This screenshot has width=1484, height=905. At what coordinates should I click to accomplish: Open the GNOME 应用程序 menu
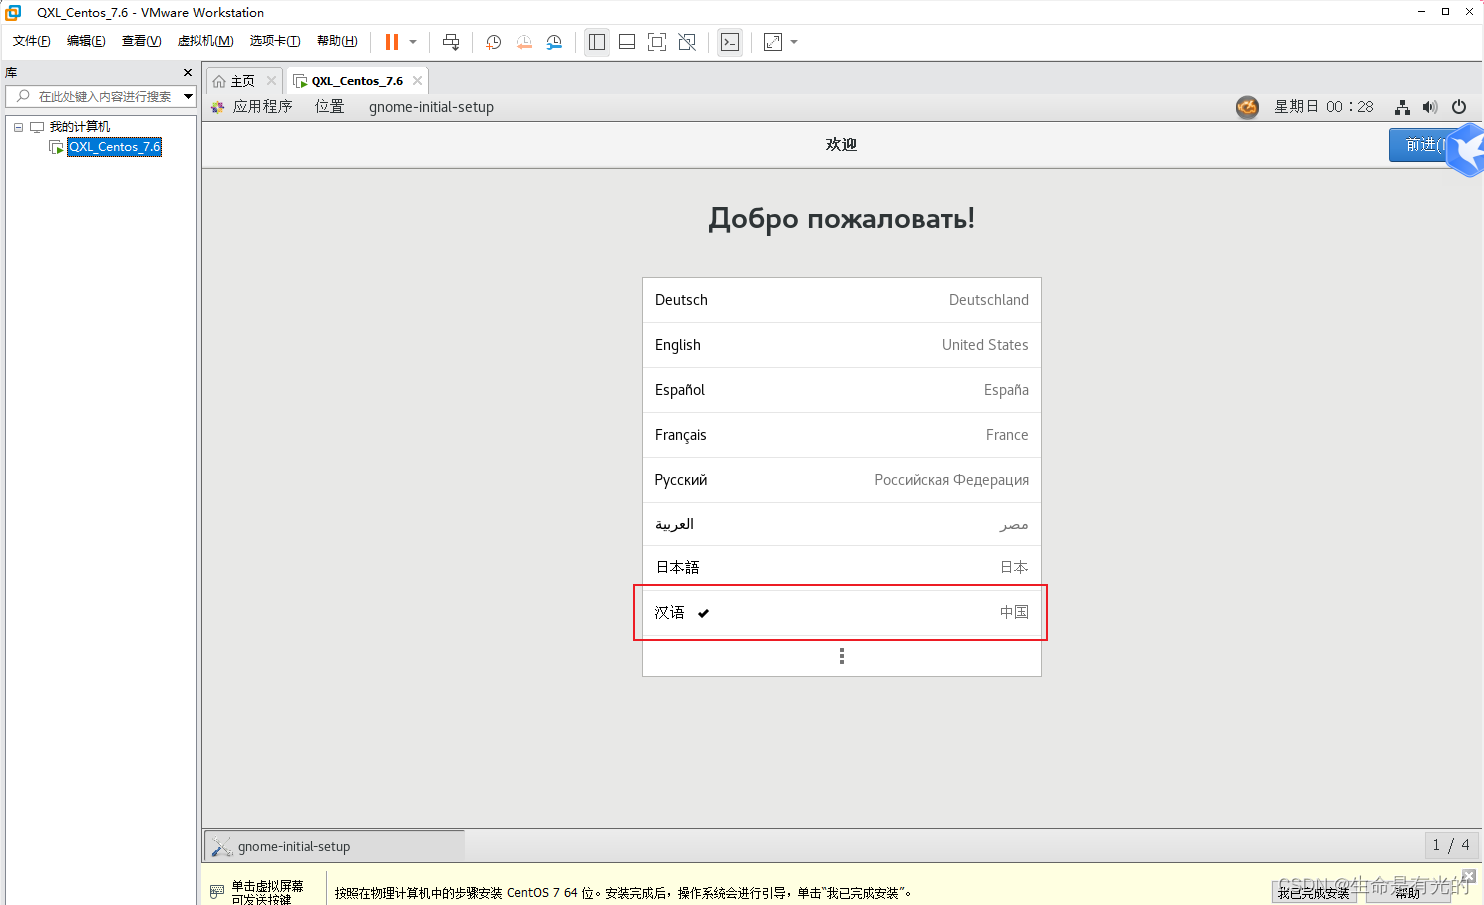click(263, 107)
